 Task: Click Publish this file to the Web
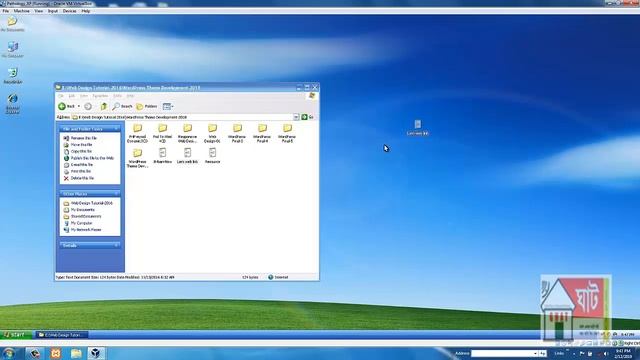92,158
